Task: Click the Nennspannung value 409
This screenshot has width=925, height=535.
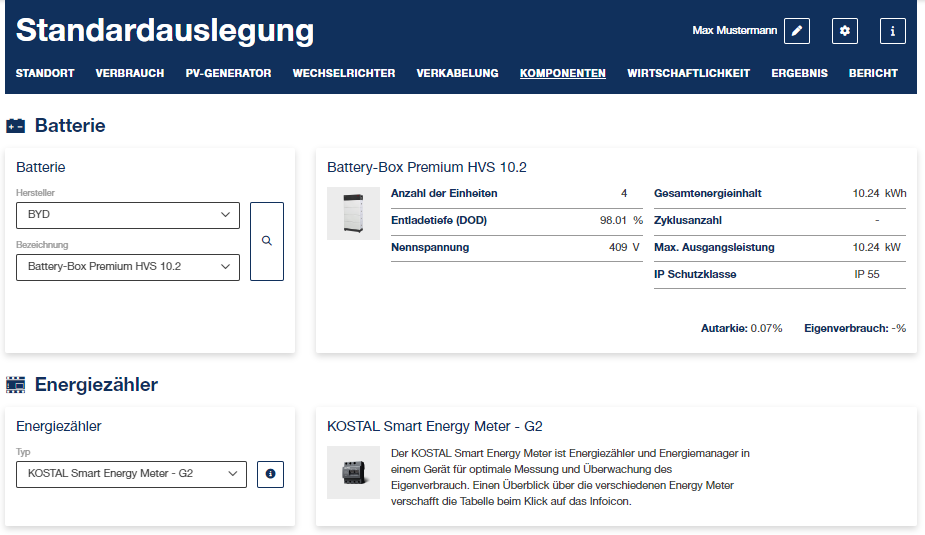Action: pyautogui.click(x=618, y=248)
